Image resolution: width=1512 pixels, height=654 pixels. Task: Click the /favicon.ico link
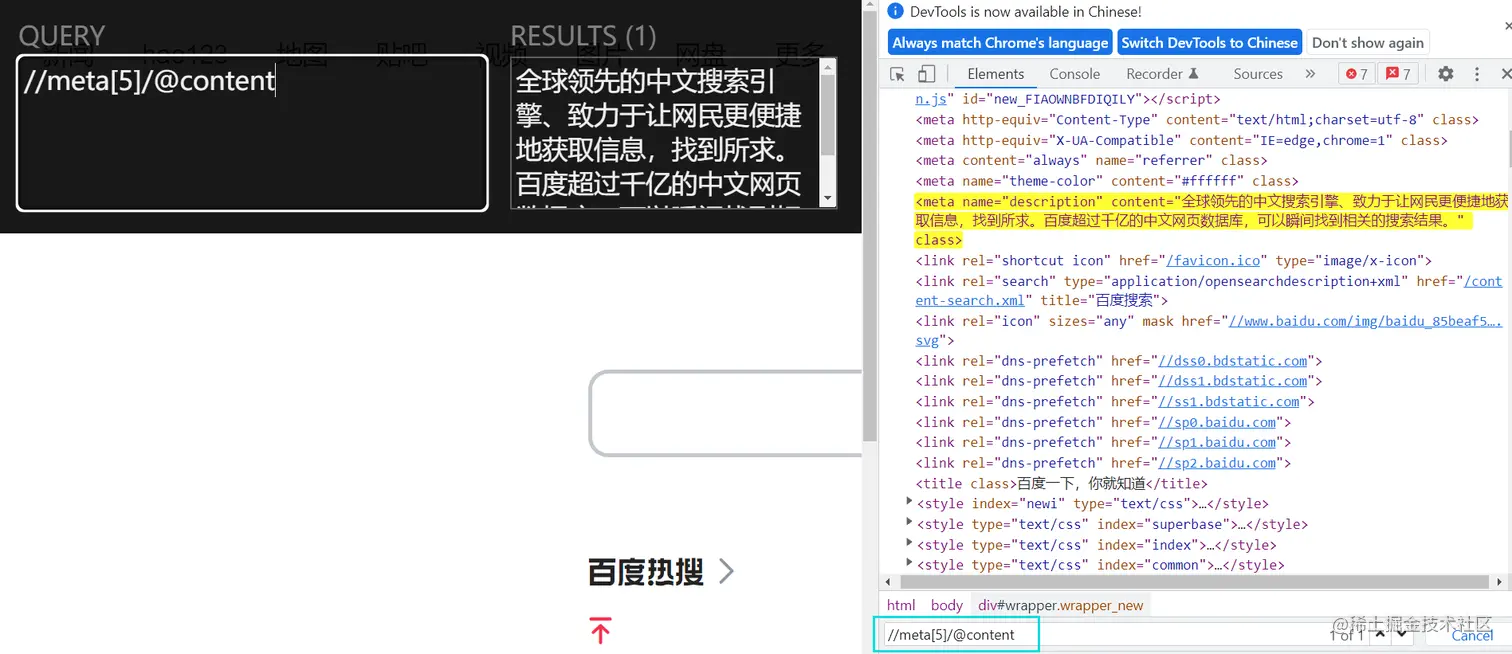[x=1213, y=260]
